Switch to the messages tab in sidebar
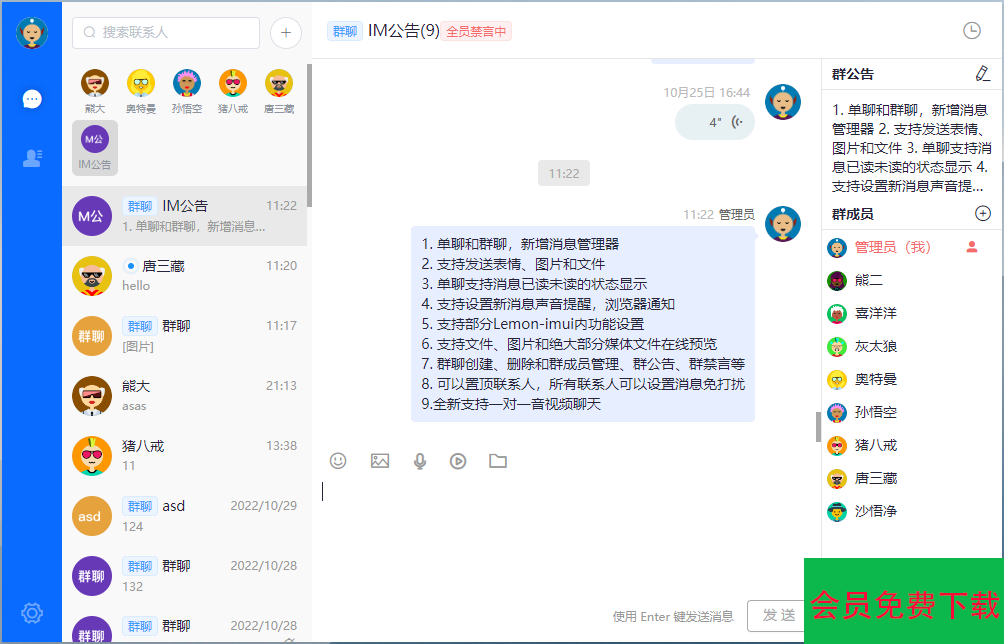This screenshot has height=644, width=1004. (x=32, y=99)
